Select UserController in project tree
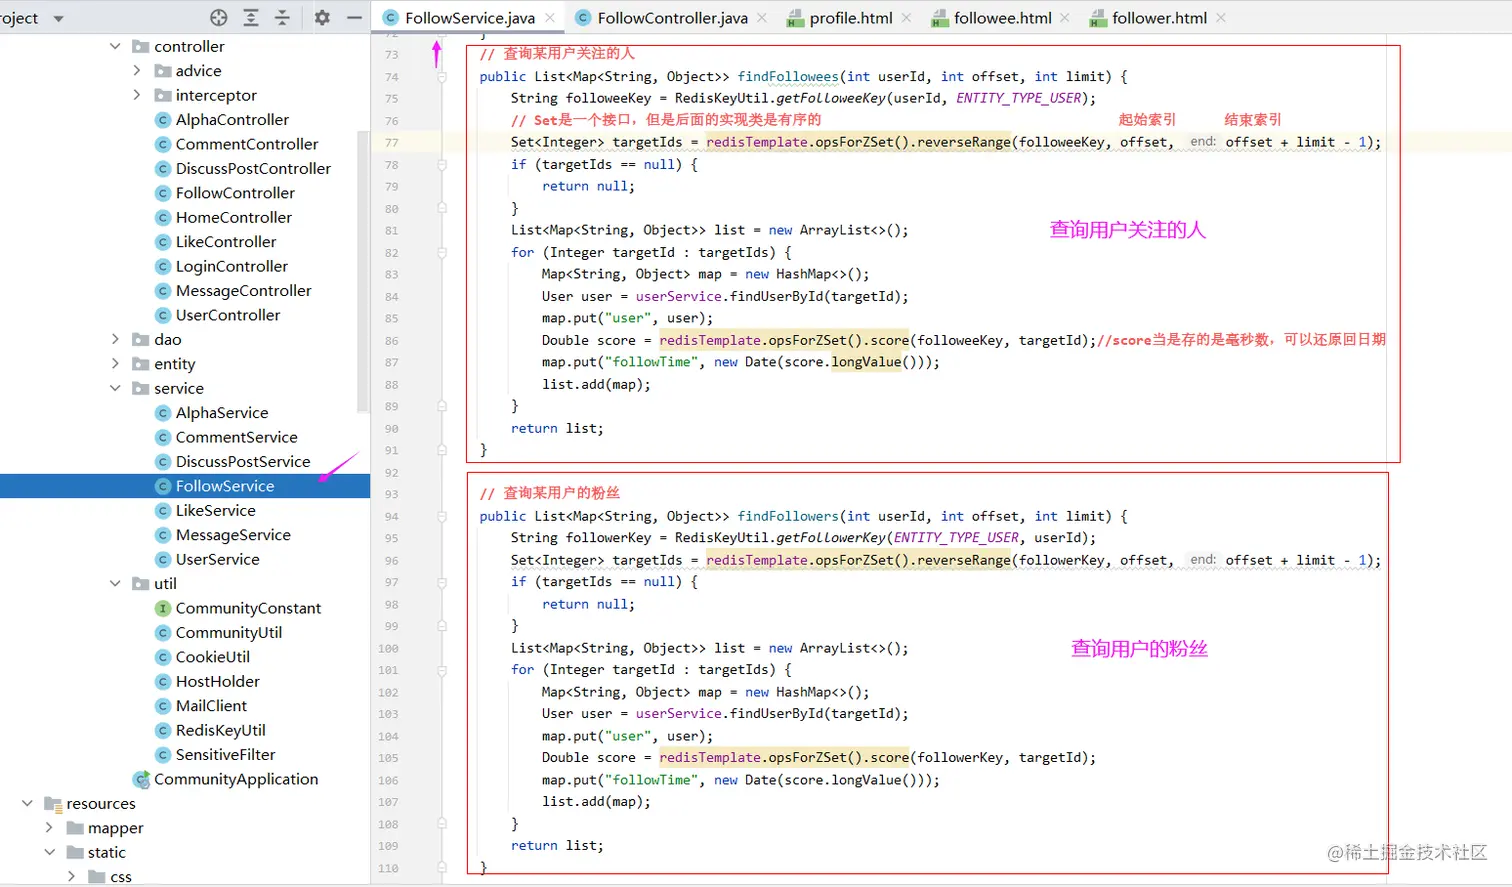Image resolution: width=1512 pixels, height=887 pixels. point(228,315)
